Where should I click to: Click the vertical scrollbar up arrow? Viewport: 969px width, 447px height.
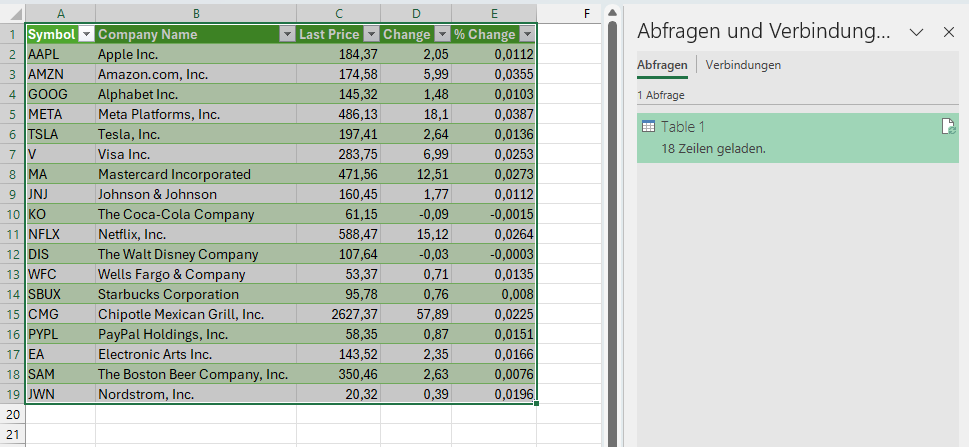click(x=612, y=12)
